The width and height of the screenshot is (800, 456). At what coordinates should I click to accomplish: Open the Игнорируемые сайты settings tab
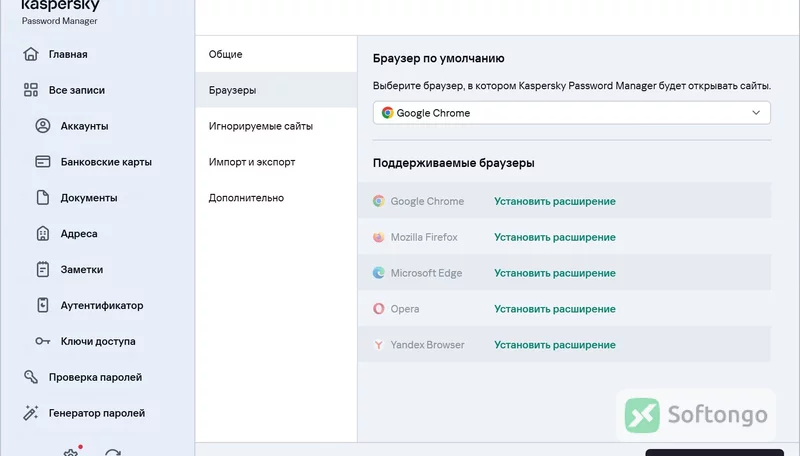[x=276, y=126]
